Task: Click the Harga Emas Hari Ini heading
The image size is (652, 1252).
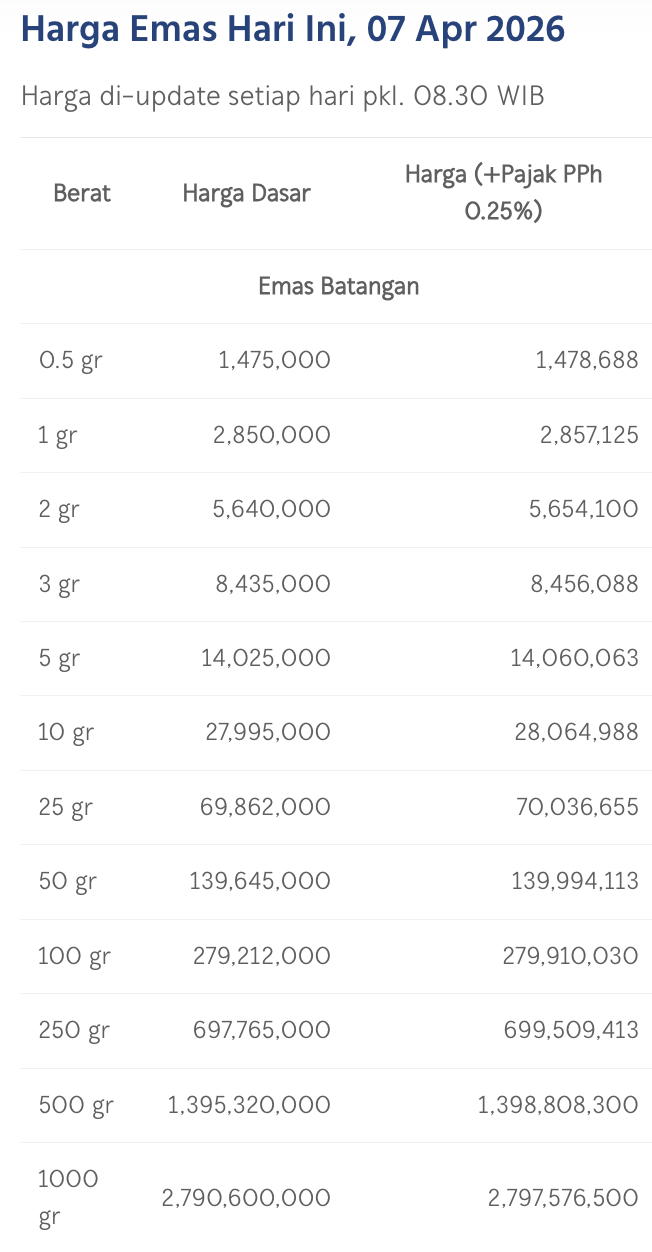Action: 292,31
